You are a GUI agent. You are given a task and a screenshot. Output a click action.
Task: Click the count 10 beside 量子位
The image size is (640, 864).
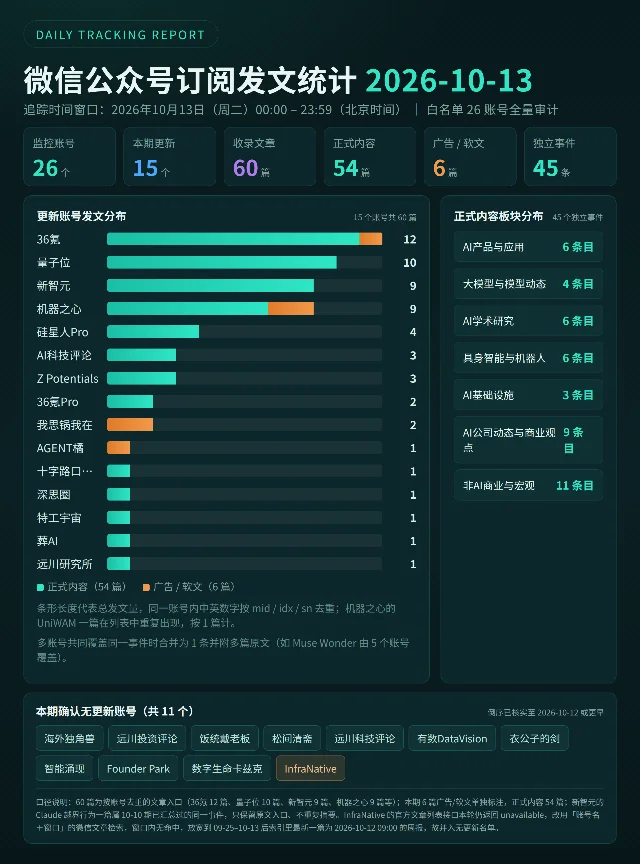(x=410, y=263)
